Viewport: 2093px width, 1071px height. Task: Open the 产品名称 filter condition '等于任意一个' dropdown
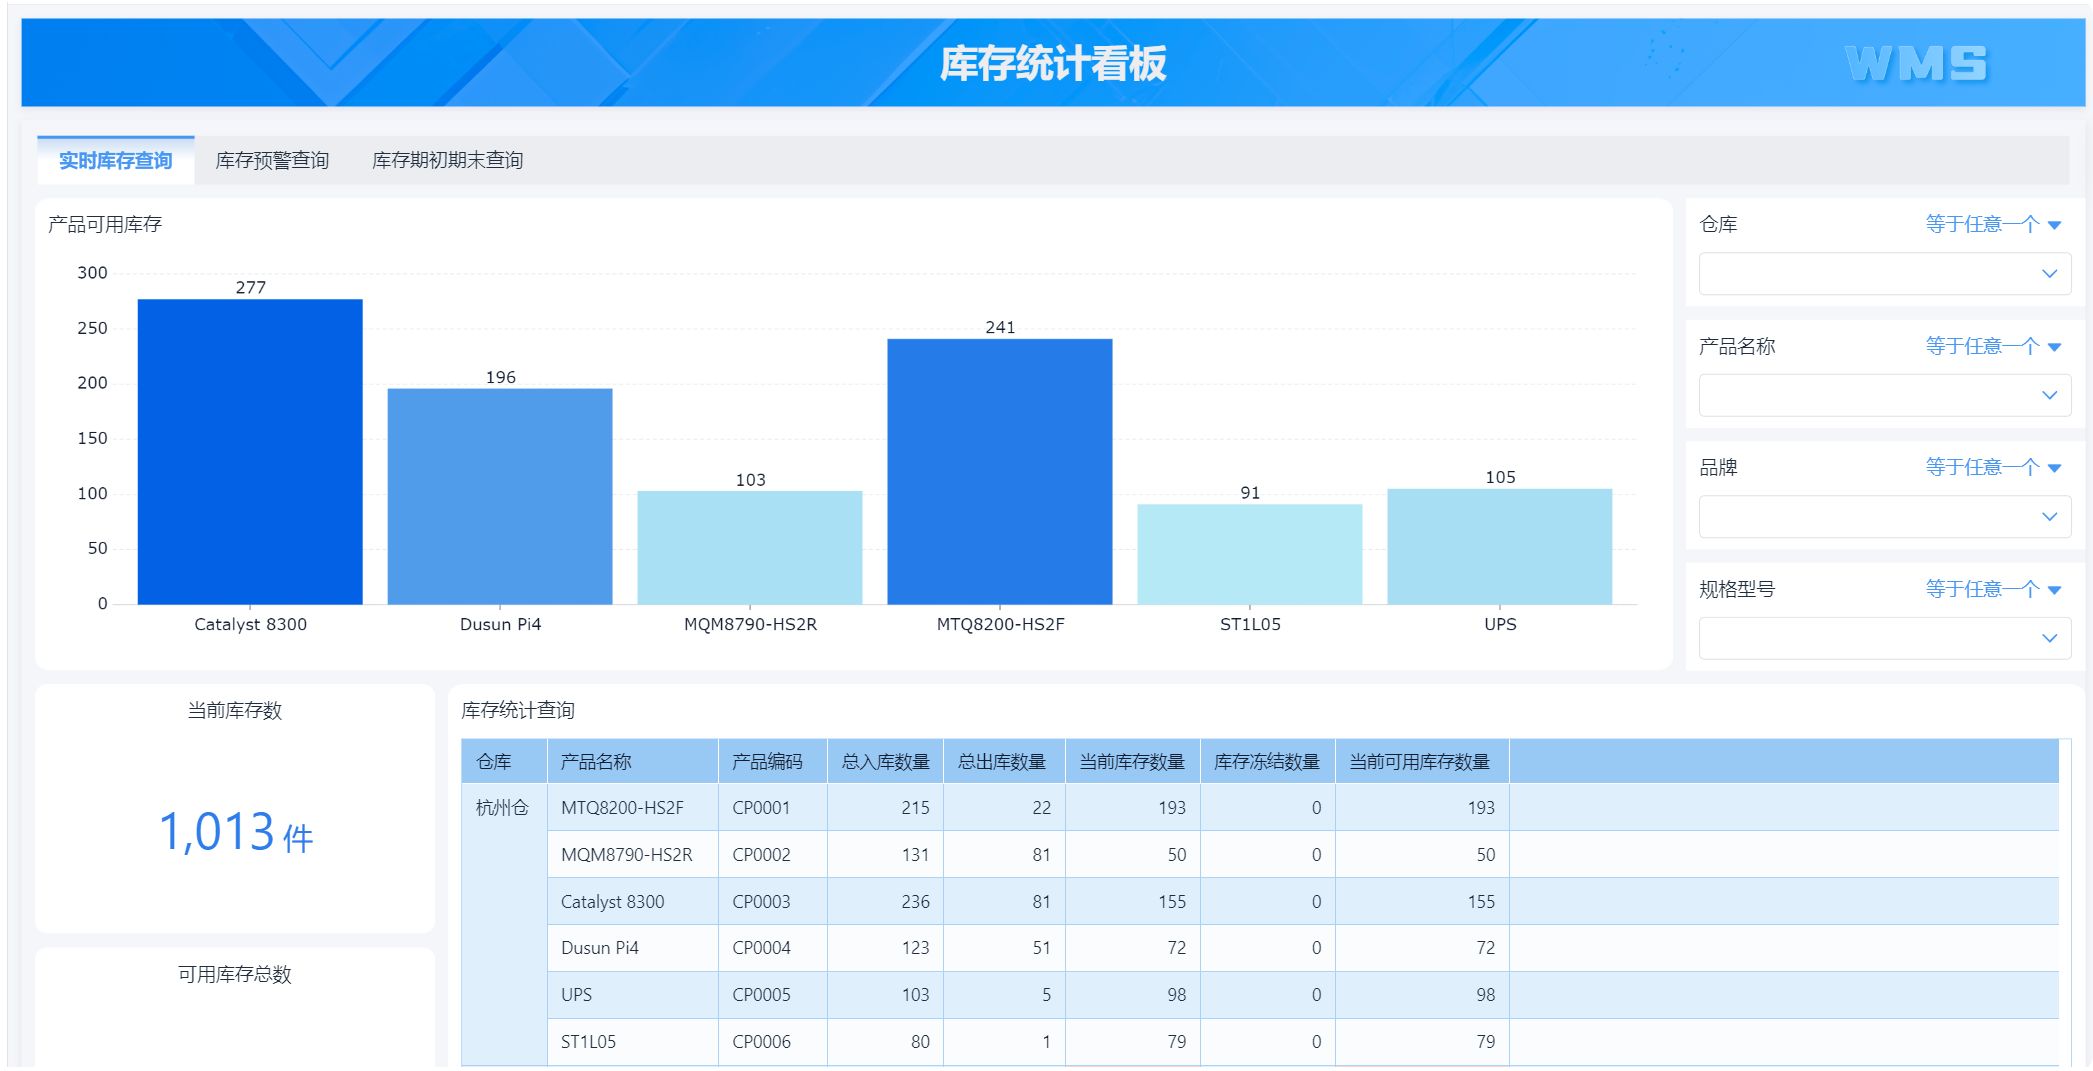pos(1993,346)
